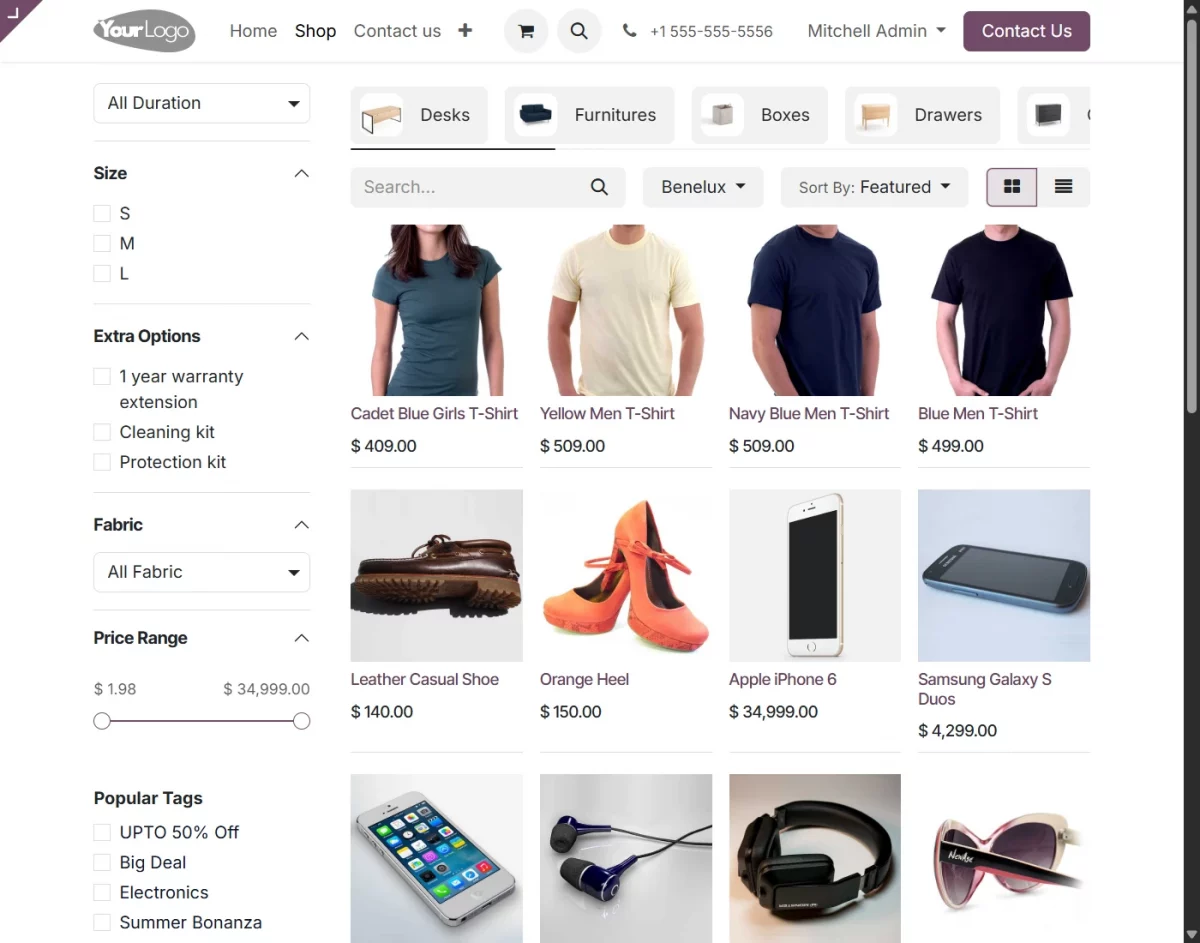Click the YourLogo site logo

(x=143, y=31)
